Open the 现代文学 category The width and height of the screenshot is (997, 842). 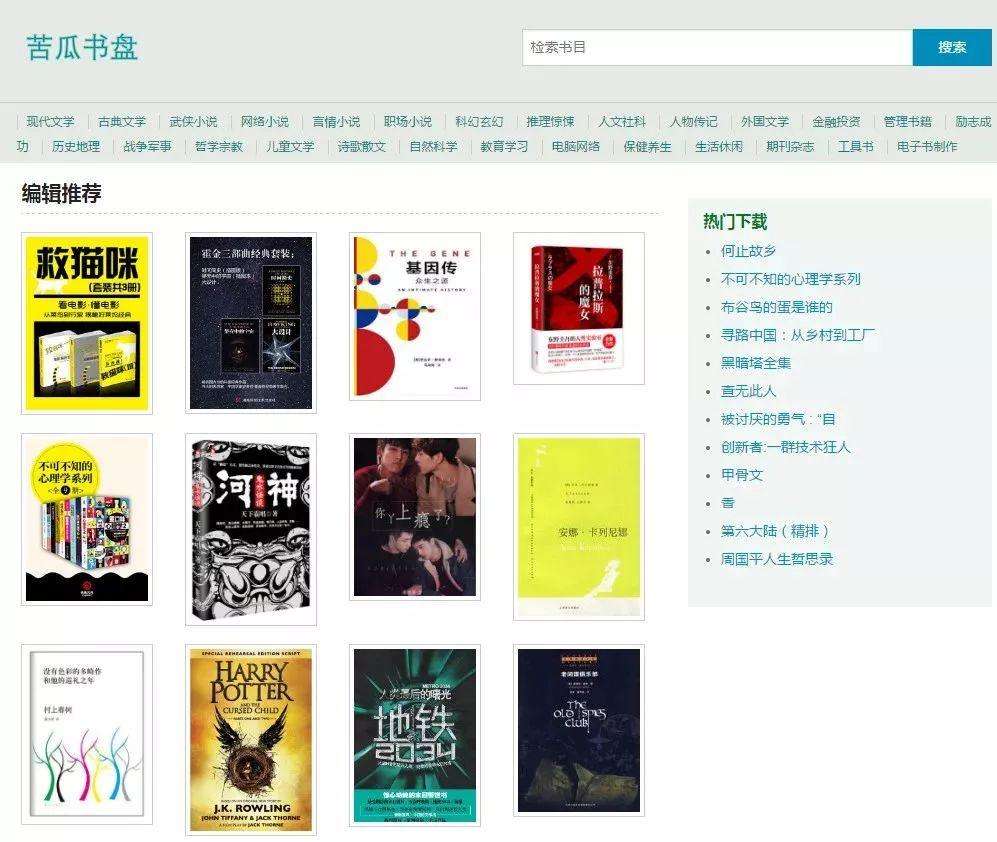[x=51, y=122]
